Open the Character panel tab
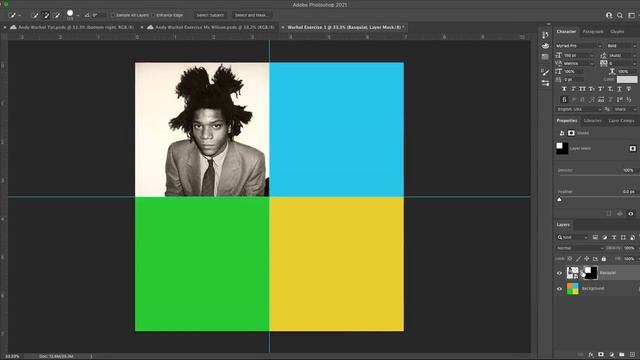The image size is (640, 360). coord(566,31)
